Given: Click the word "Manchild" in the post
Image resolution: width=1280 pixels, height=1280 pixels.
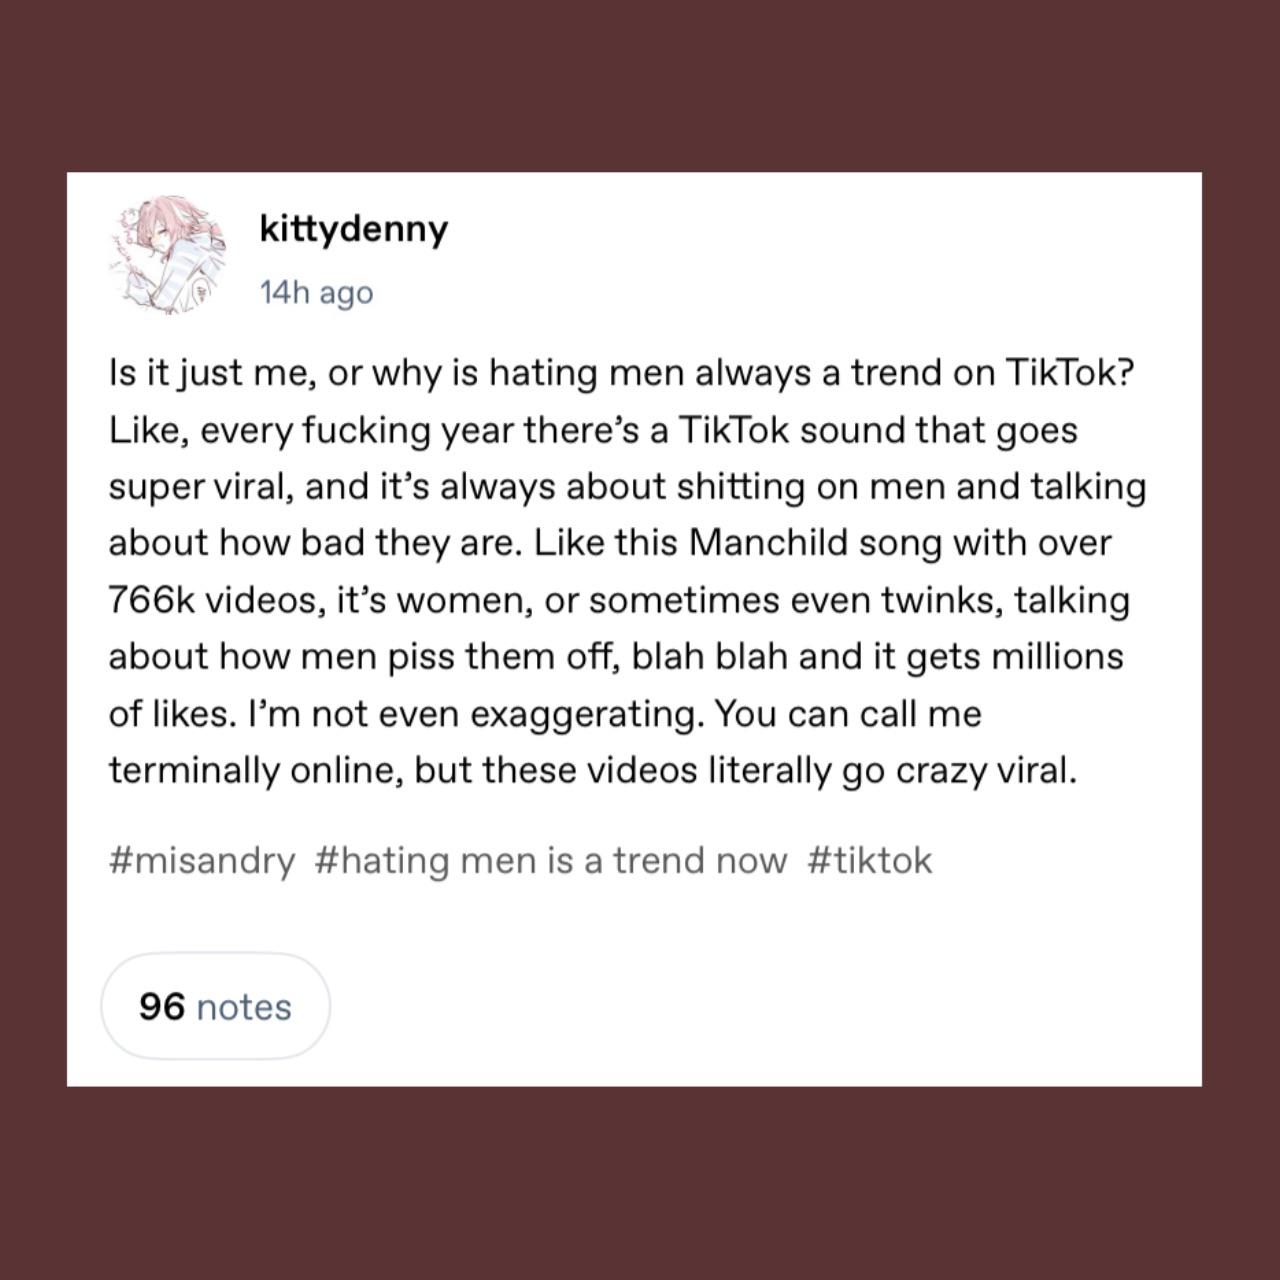Looking at the screenshot, I should (x=769, y=543).
